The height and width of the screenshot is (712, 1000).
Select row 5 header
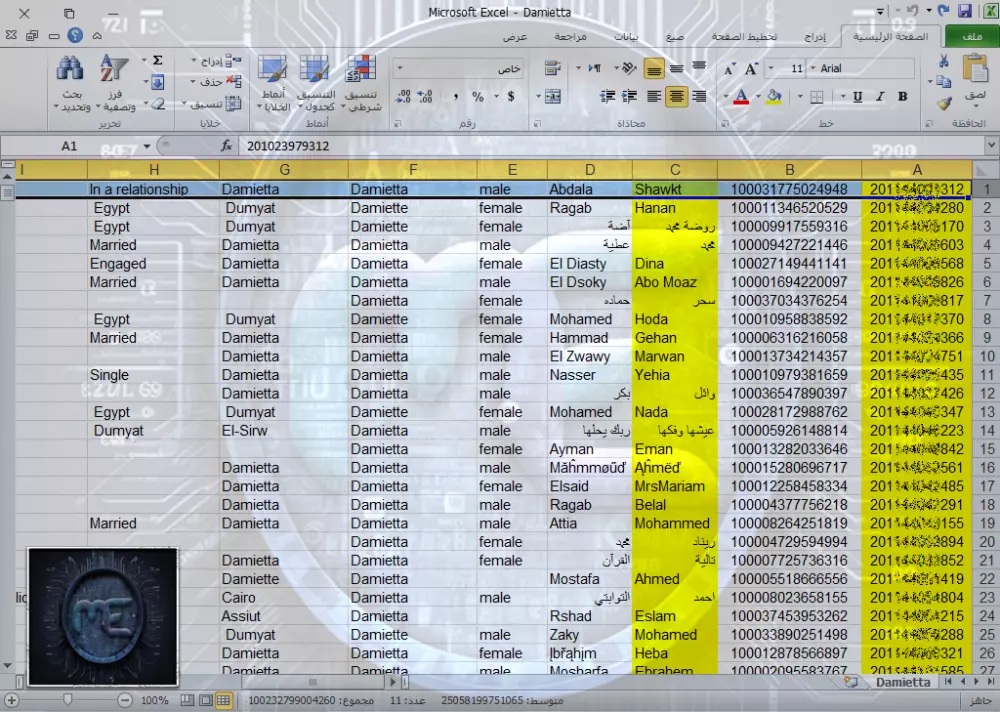pyautogui.click(x=987, y=263)
